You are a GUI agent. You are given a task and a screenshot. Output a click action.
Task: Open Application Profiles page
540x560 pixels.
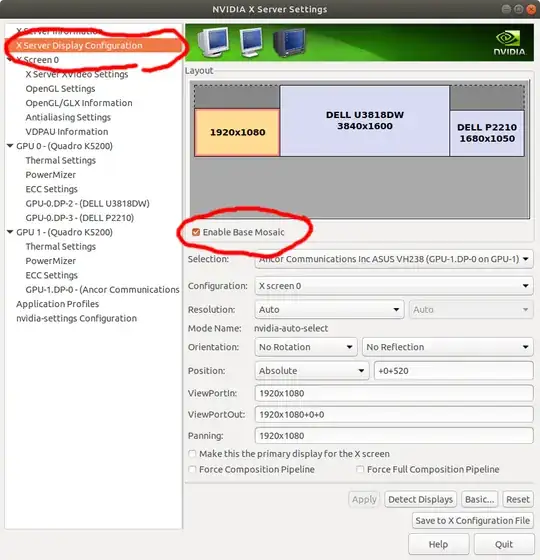tap(58, 304)
